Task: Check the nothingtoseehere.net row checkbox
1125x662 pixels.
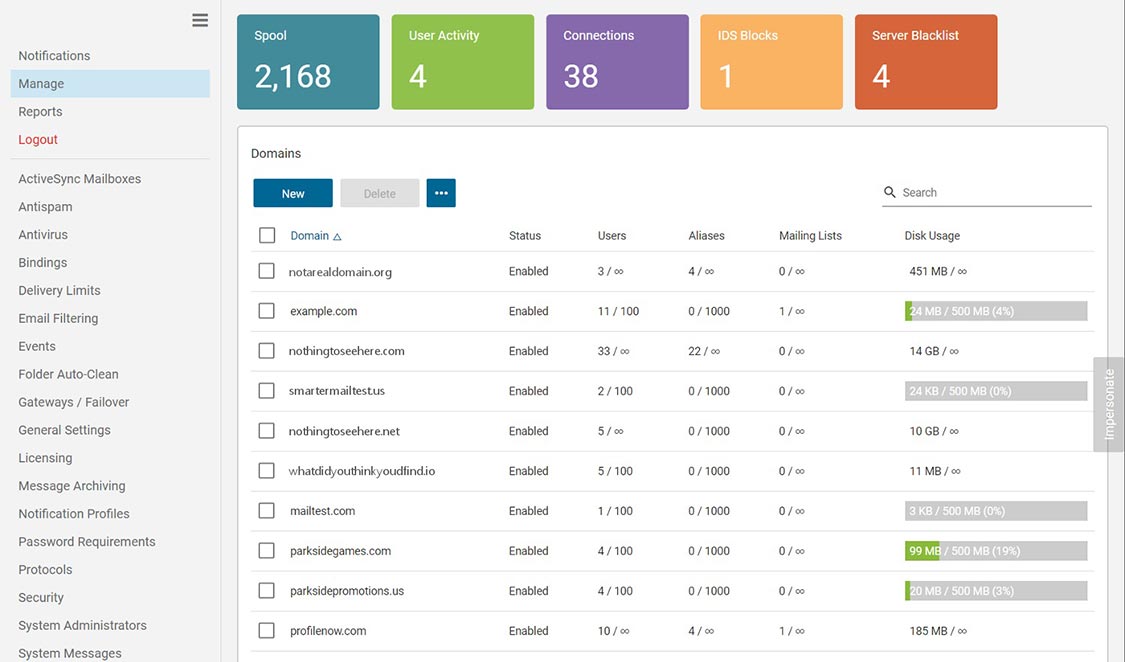Action: (266, 431)
